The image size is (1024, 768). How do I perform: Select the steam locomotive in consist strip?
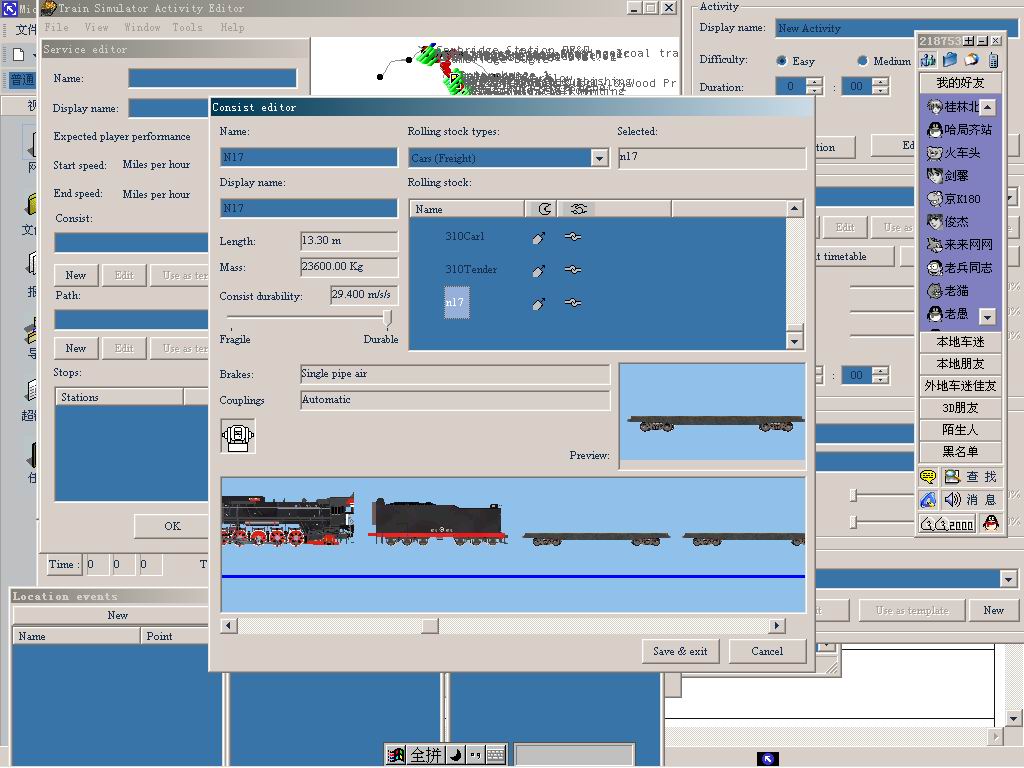[288, 520]
